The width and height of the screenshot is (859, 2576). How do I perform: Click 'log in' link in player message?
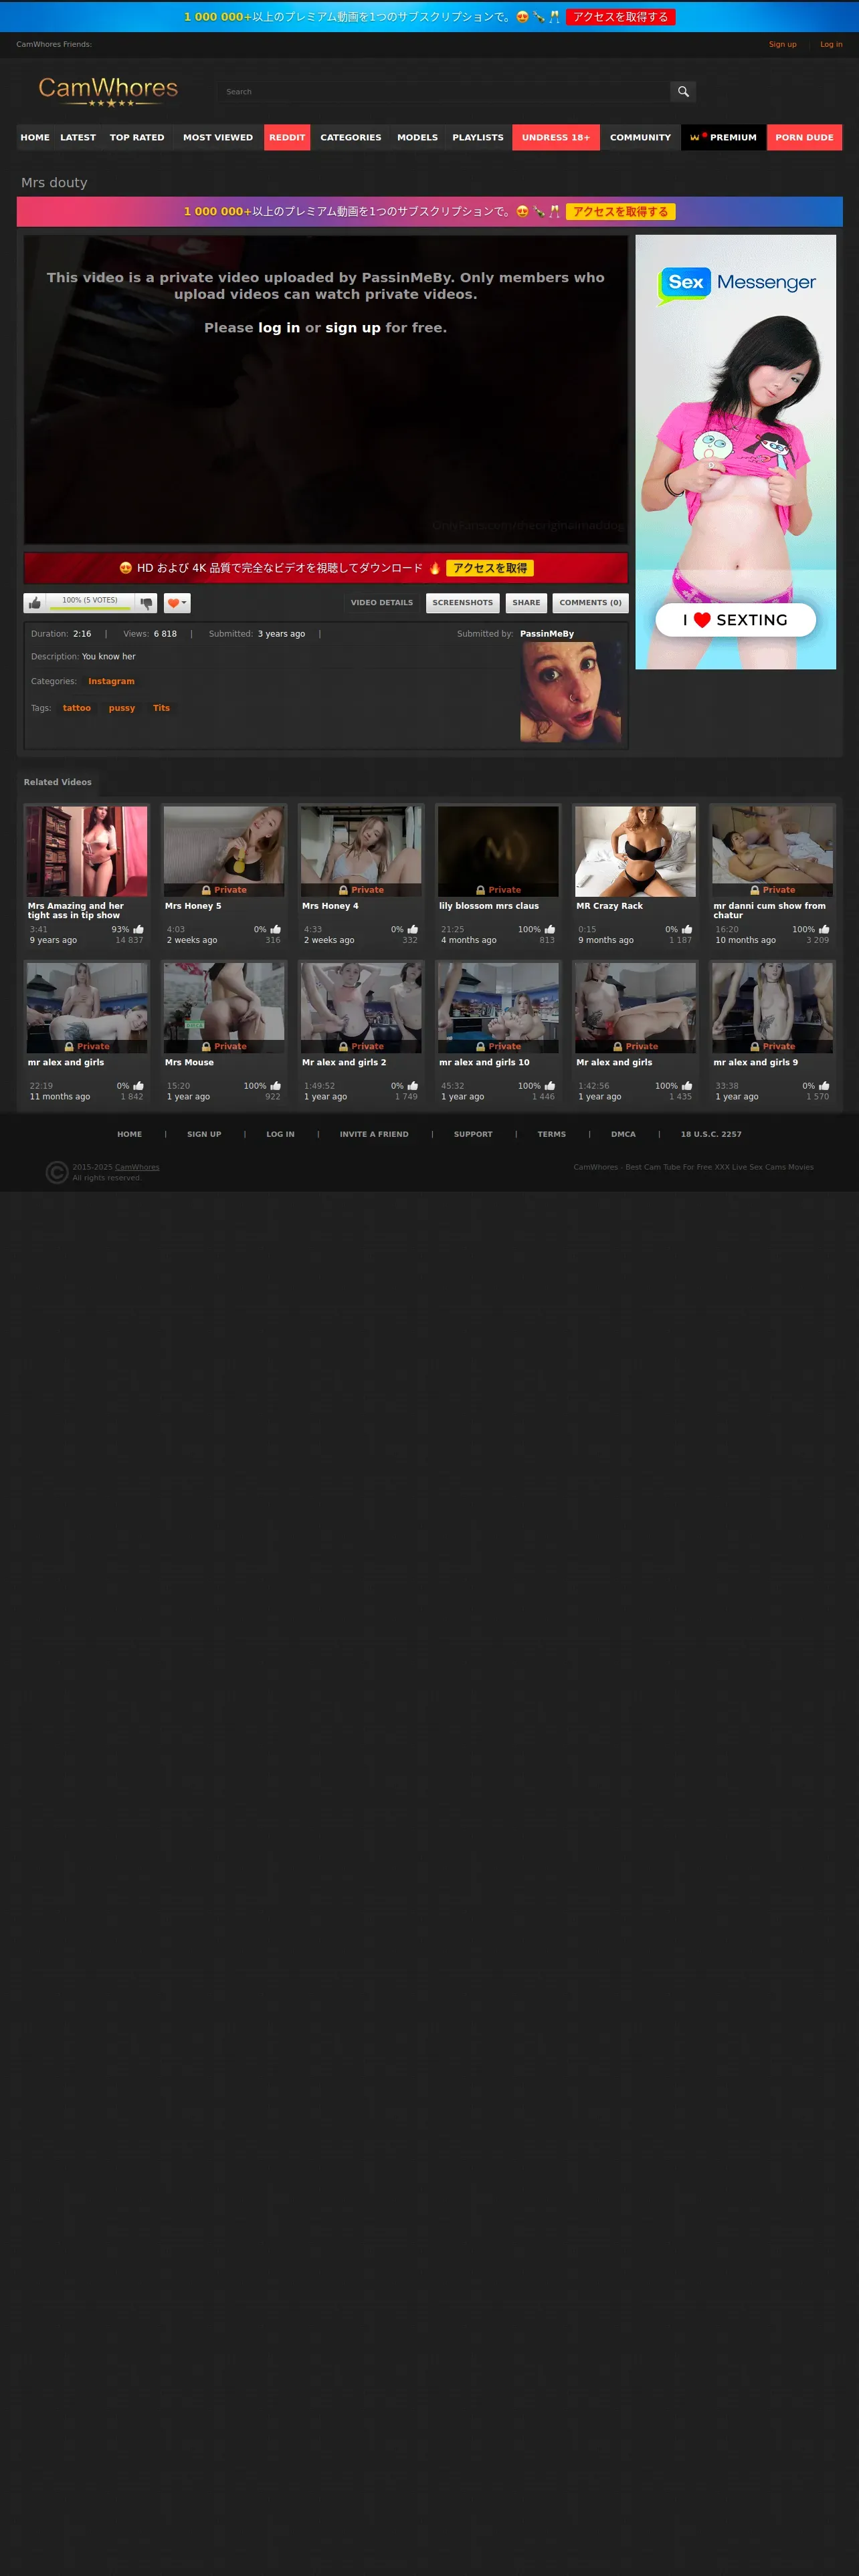(279, 328)
